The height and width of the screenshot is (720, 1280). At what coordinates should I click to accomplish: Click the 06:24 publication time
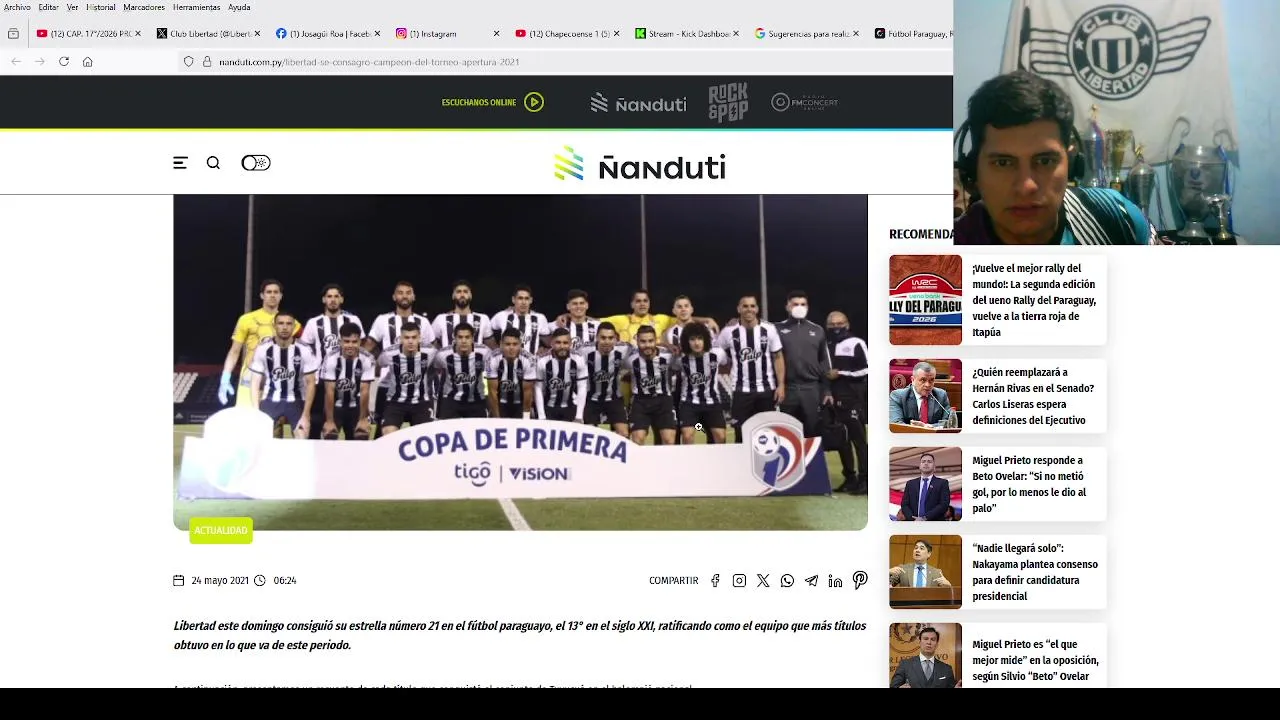pos(285,580)
